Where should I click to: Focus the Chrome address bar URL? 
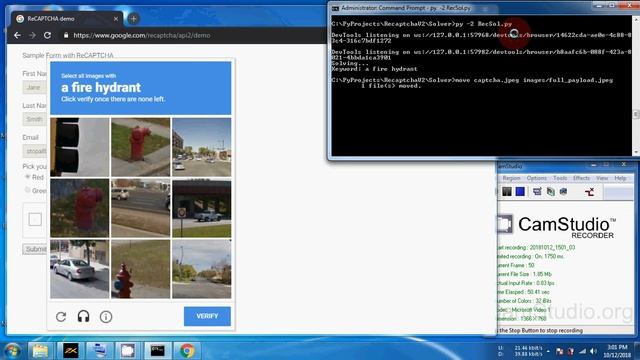(x=142, y=36)
